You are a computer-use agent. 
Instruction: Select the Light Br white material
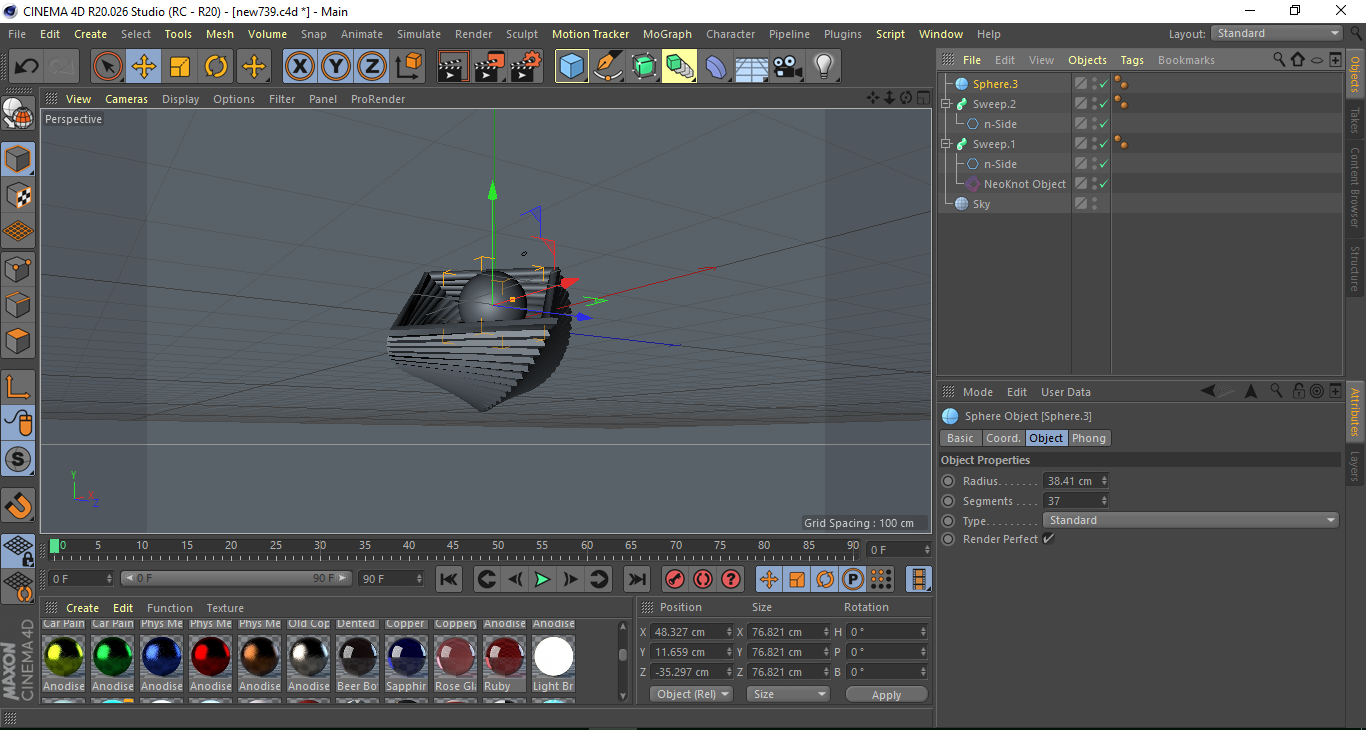coord(553,657)
